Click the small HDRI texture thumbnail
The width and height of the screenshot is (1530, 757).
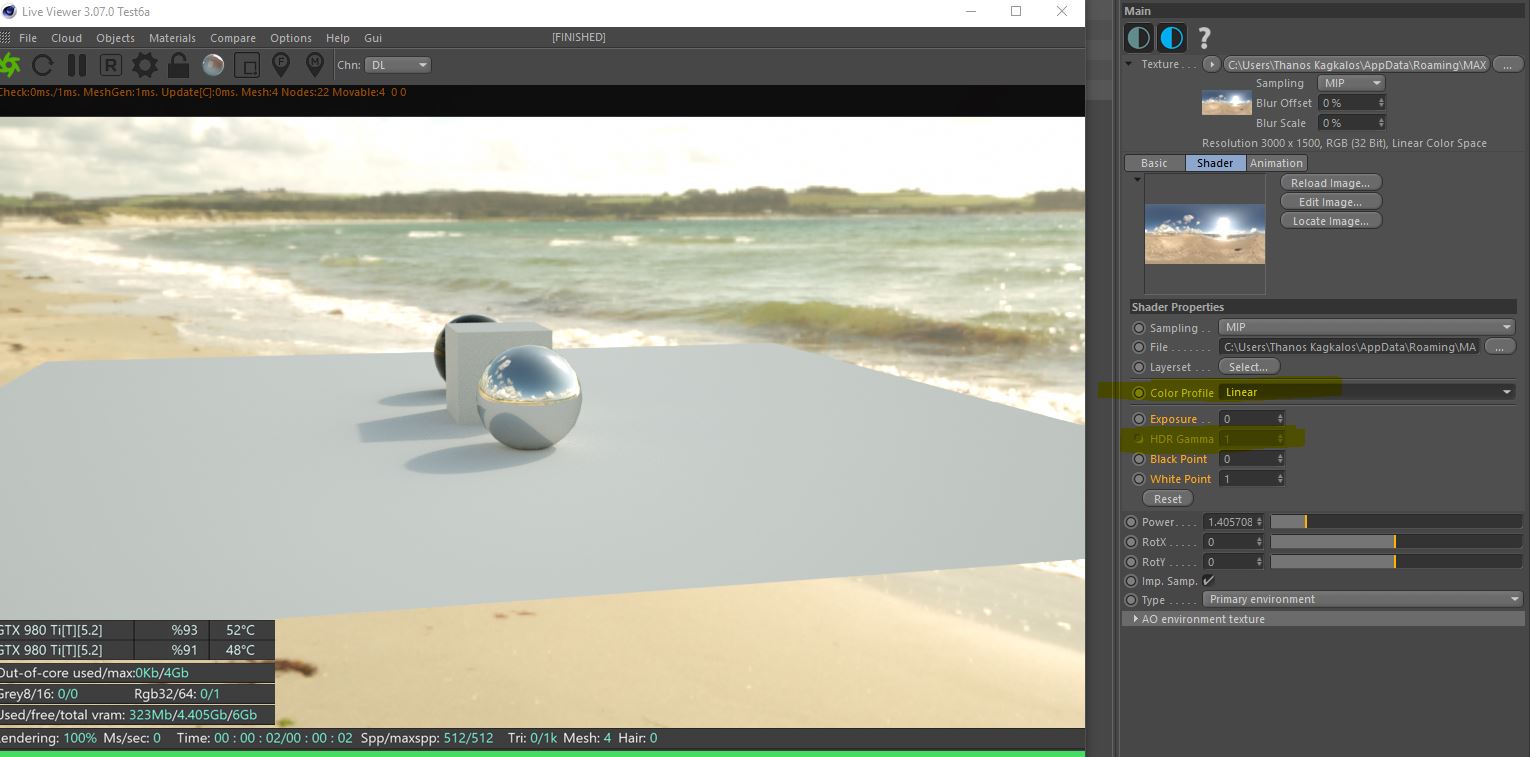point(1226,103)
